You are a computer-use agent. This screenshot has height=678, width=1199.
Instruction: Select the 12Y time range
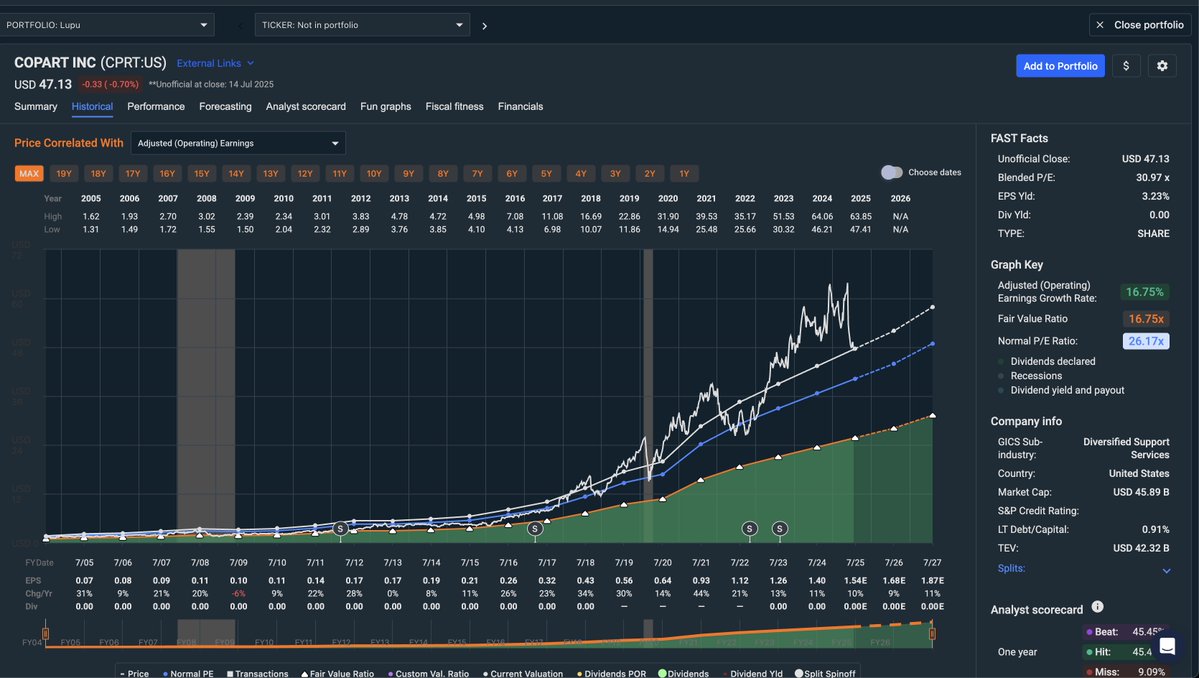(x=305, y=174)
